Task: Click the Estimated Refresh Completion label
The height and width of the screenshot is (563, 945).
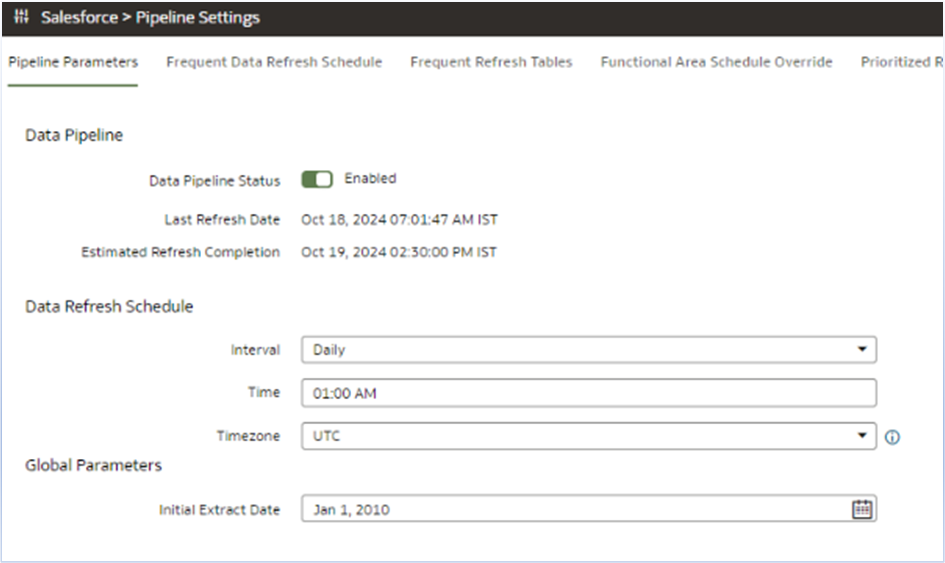Action: click(181, 252)
